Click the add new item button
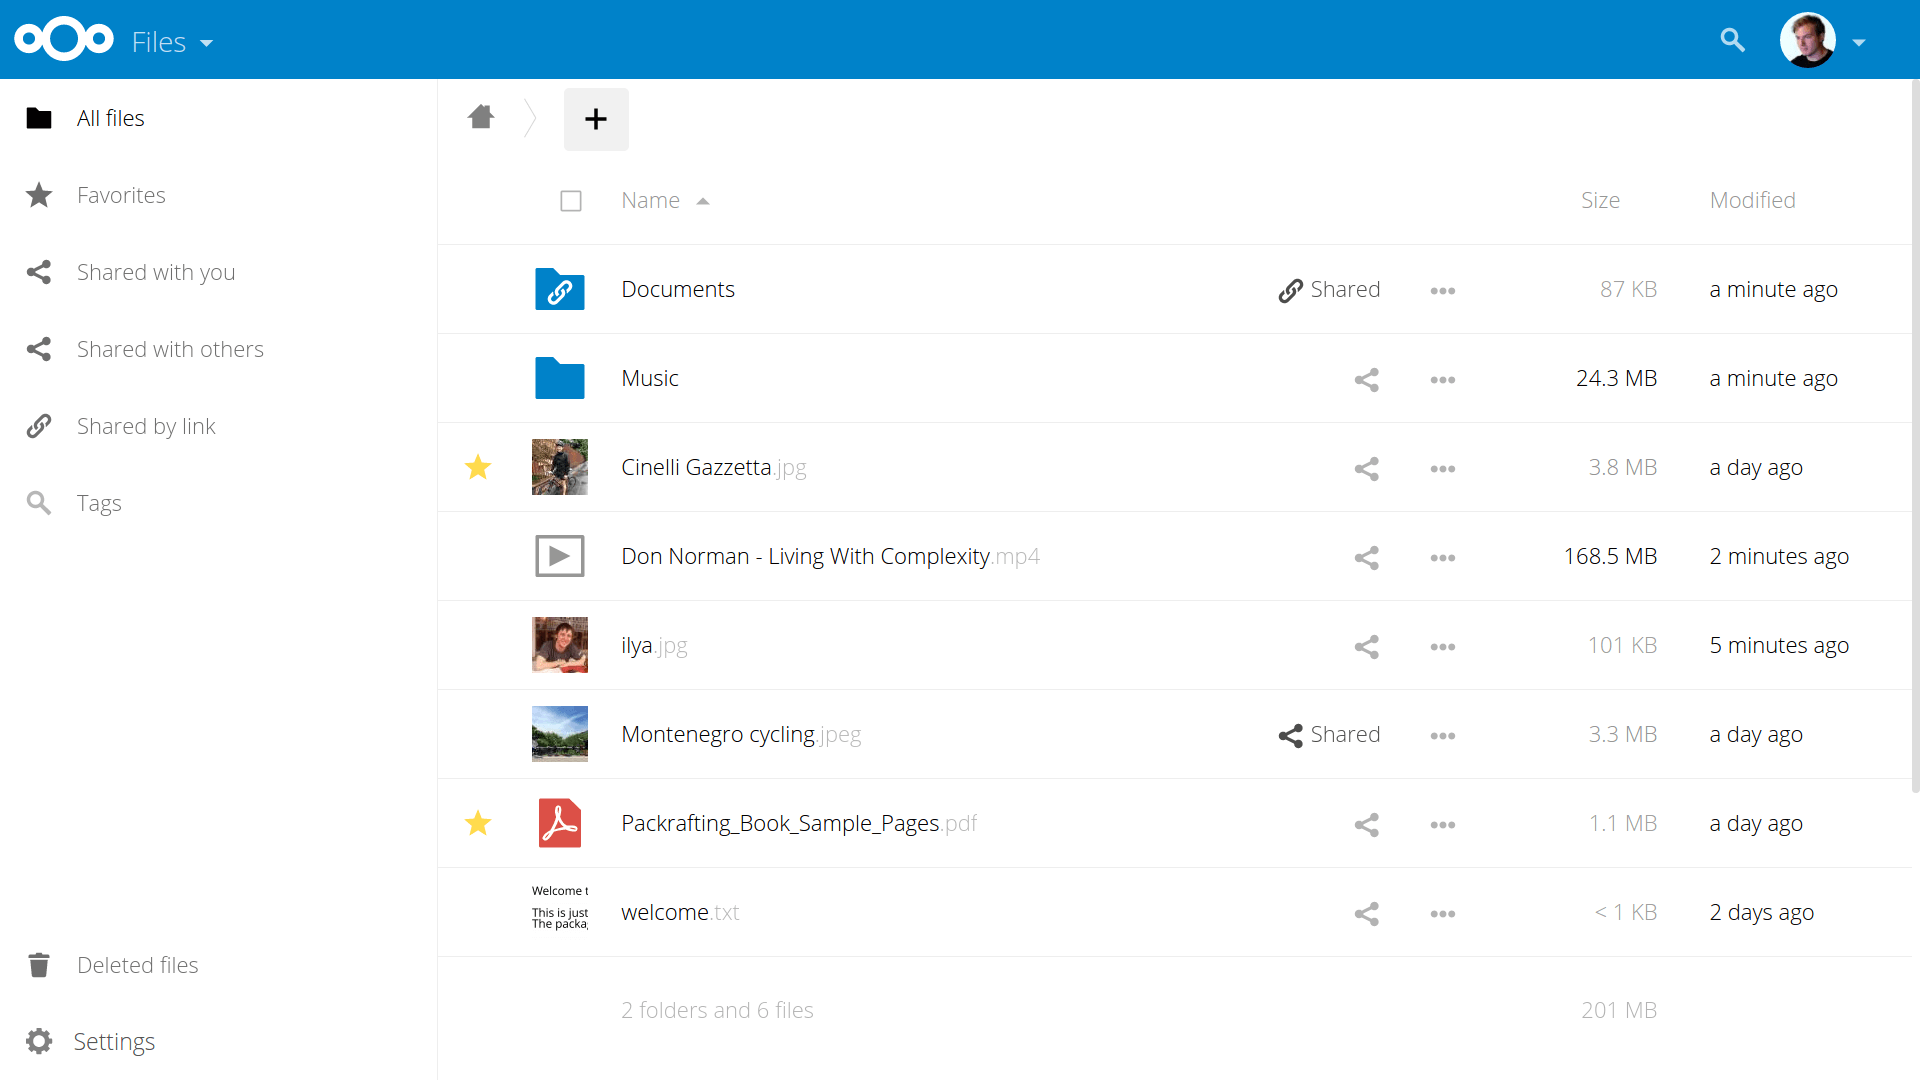 (595, 117)
